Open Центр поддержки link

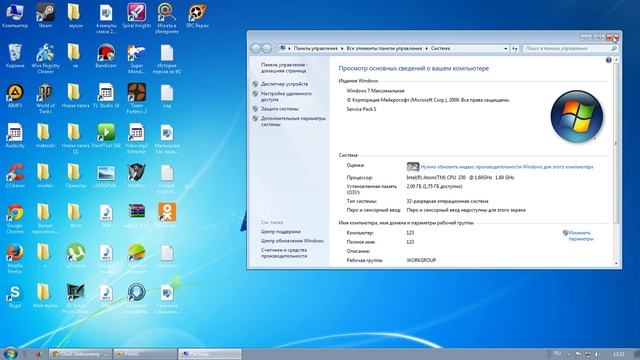click(281, 231)
